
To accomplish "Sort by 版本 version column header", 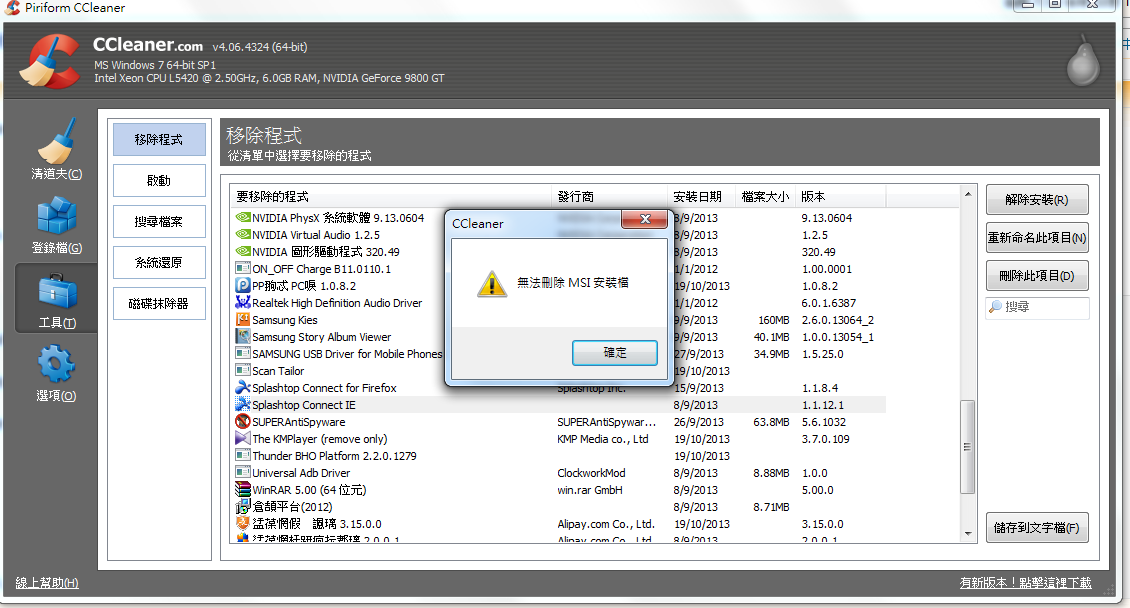I will pyautogui.click(x=840, y=197).
